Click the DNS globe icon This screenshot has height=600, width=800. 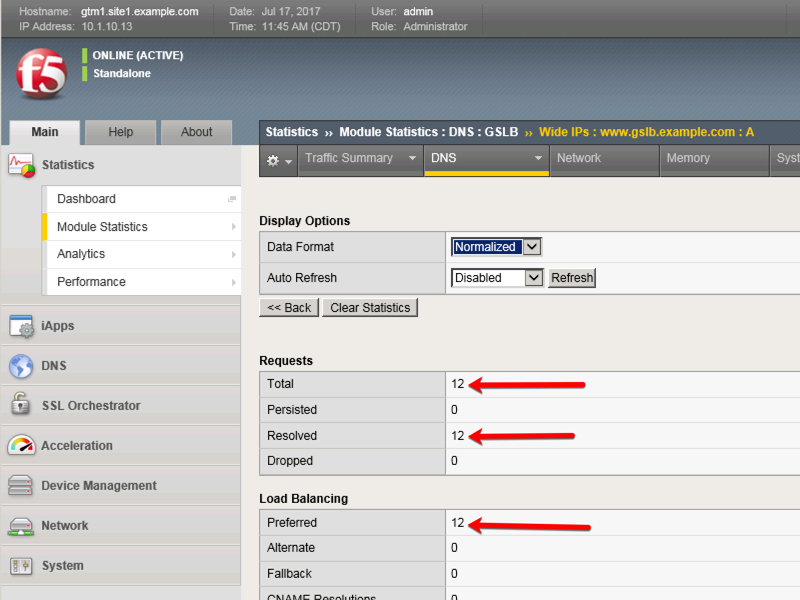(x=21, y=366)
